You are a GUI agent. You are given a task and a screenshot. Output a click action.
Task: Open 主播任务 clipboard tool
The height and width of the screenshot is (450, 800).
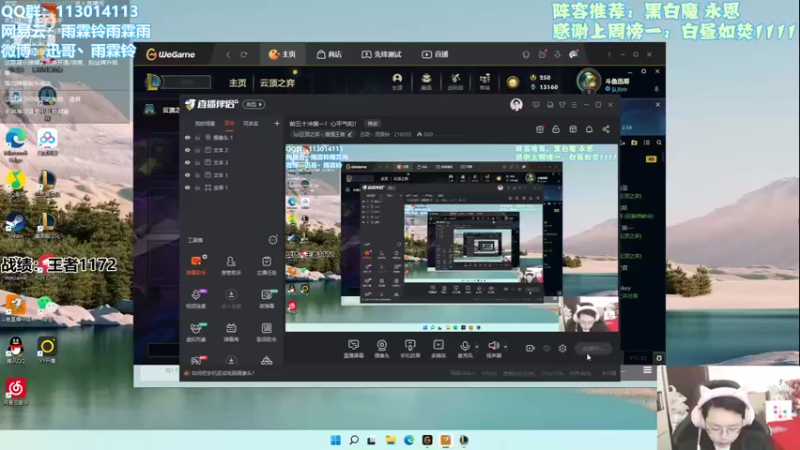[x=266, y=265]
